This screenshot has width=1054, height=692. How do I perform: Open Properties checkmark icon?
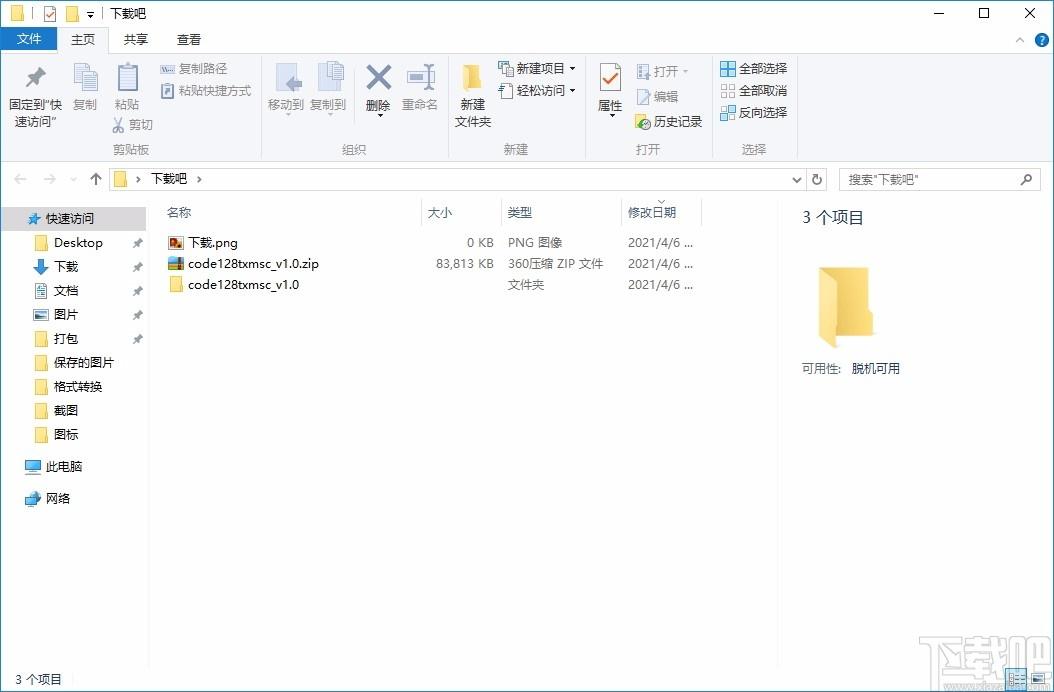[x=610, y=79]
